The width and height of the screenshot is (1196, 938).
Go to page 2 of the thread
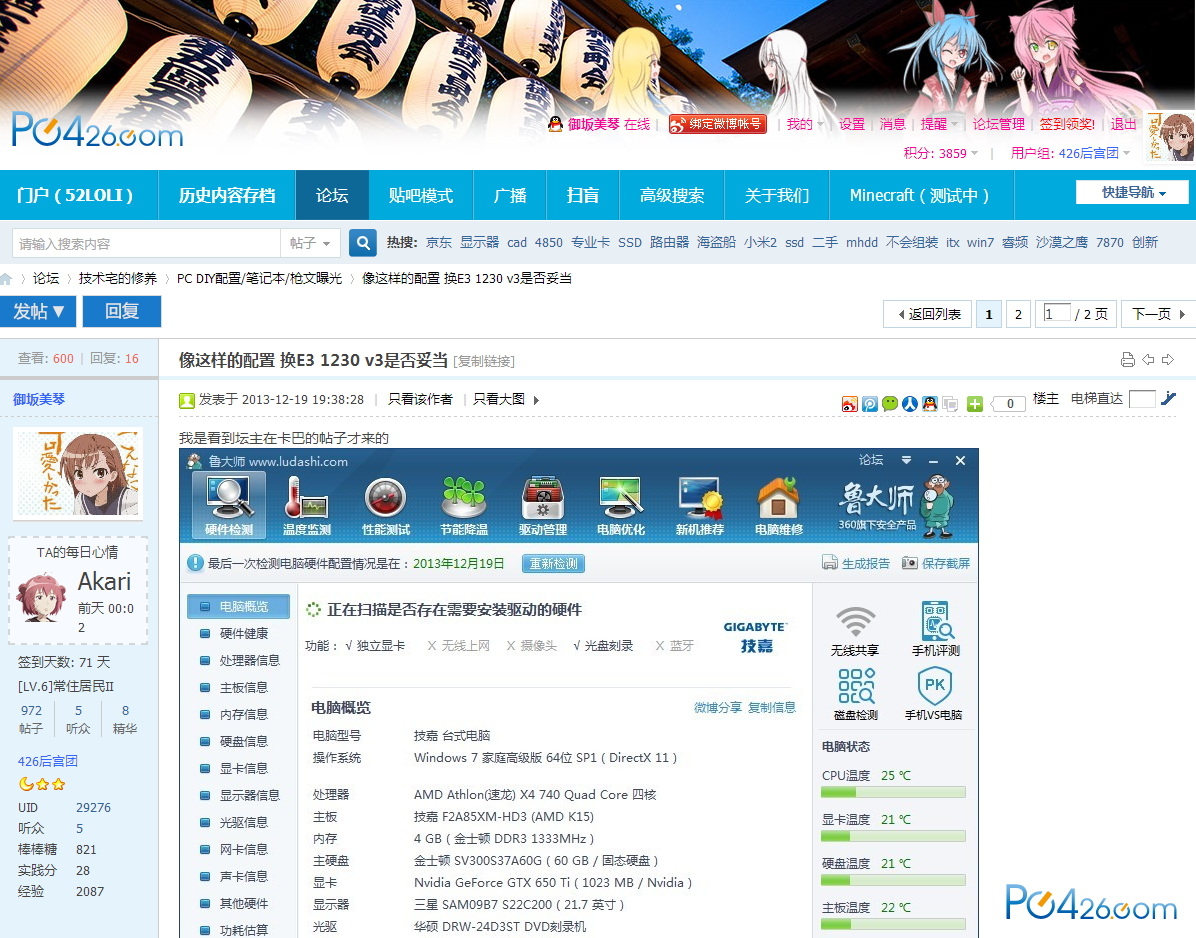[x=1018, y=313]
